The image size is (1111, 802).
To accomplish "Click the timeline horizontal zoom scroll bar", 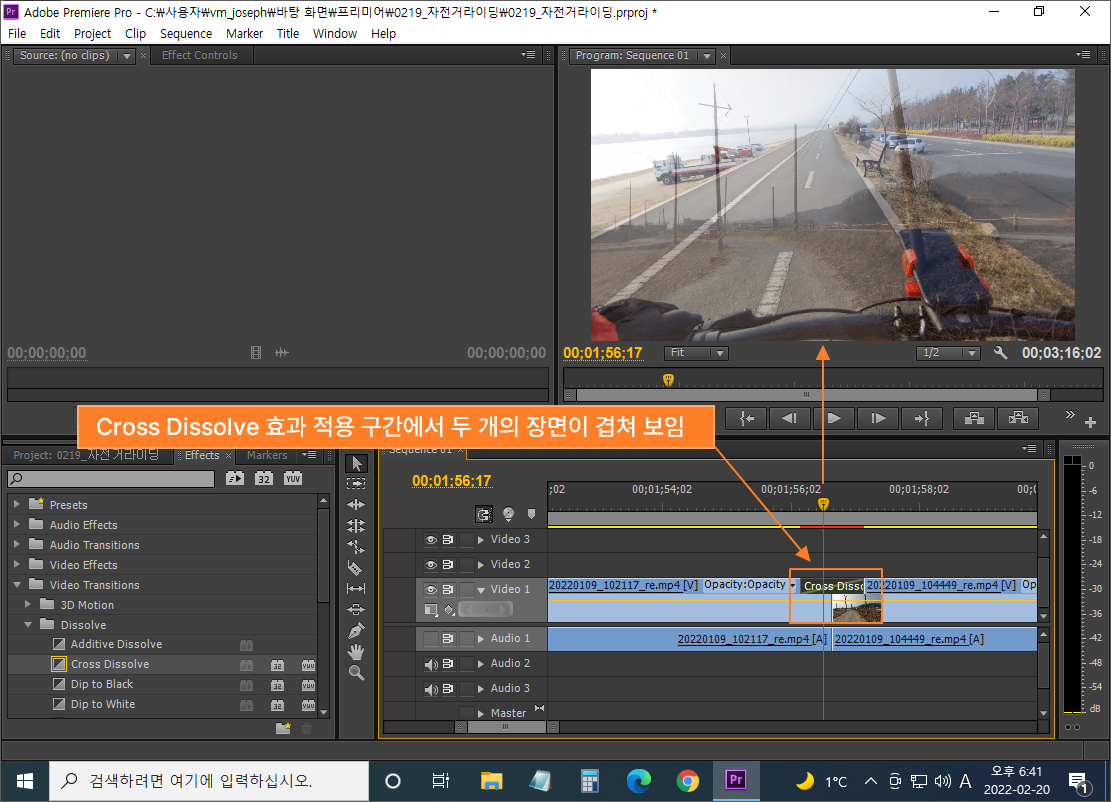I will [506, 727].
